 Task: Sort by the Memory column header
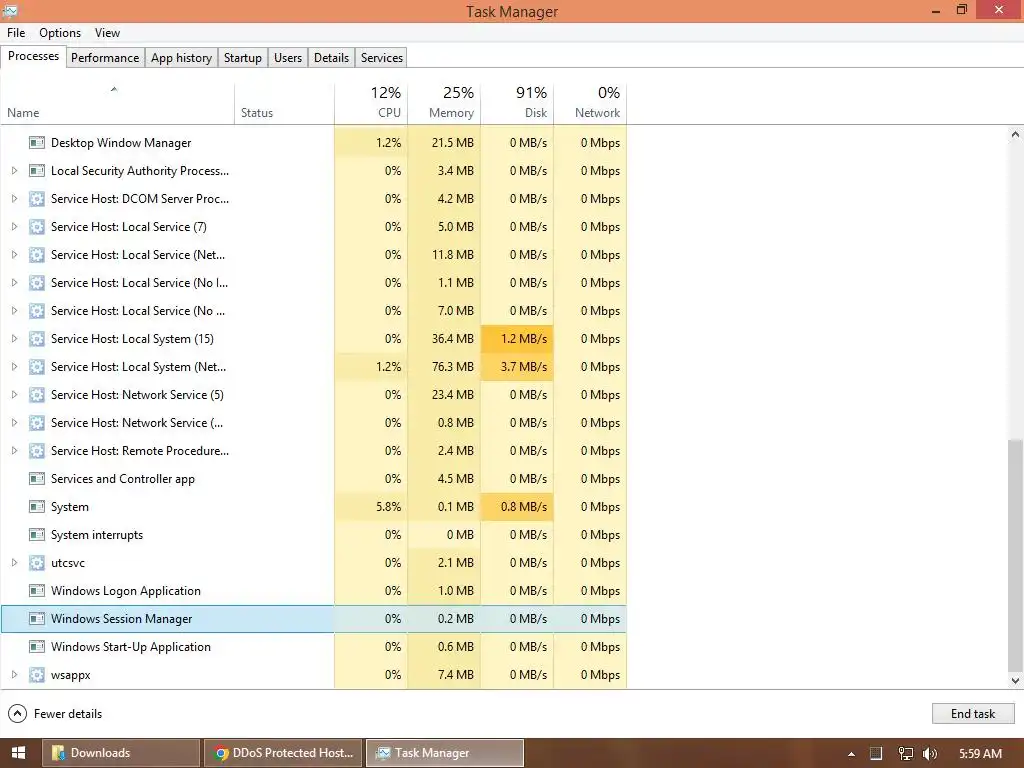444,103
